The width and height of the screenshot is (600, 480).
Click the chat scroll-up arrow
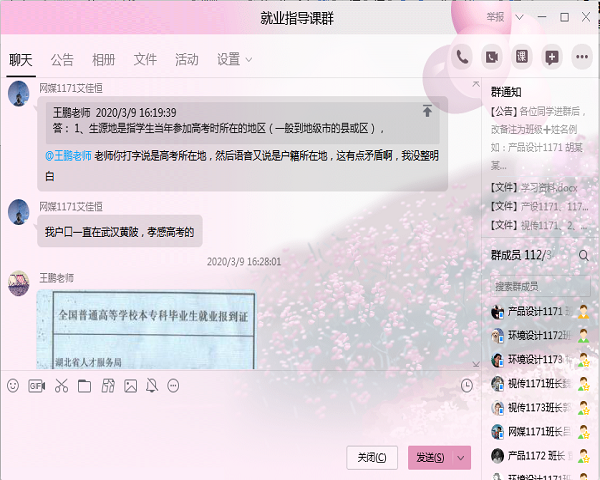(476, 83)
